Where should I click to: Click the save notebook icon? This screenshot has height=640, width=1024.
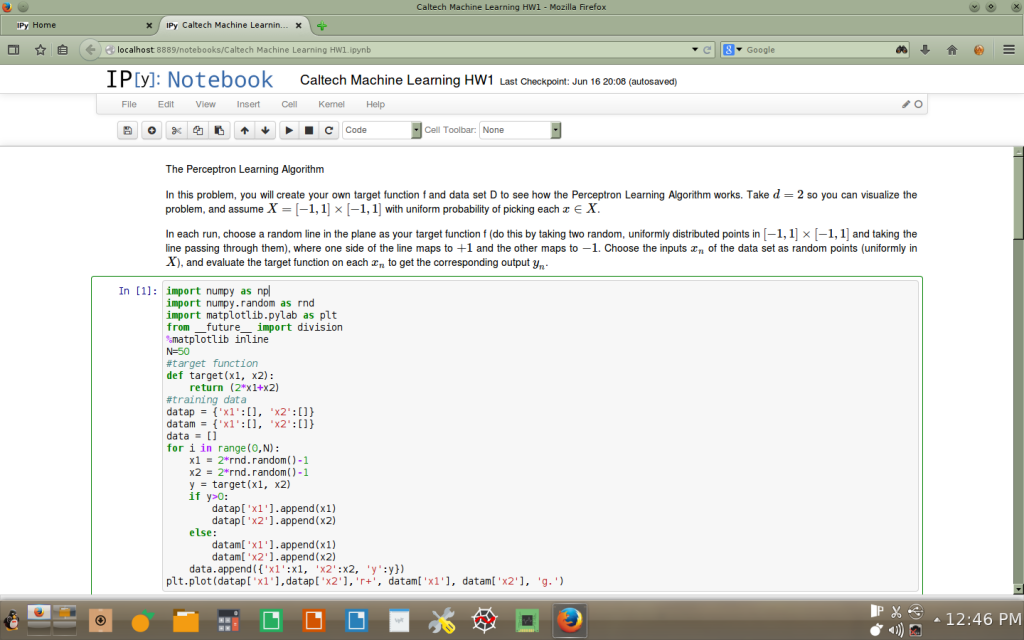[x=128, y=130]
